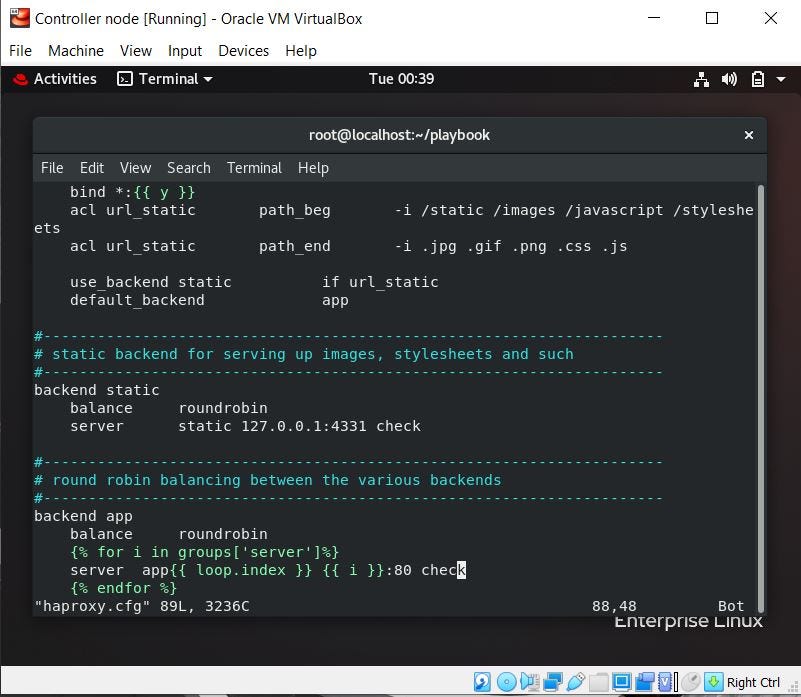Click the '88,48' cursor position indicator
Screen dimensions: 801x697
tap(614, 607)
